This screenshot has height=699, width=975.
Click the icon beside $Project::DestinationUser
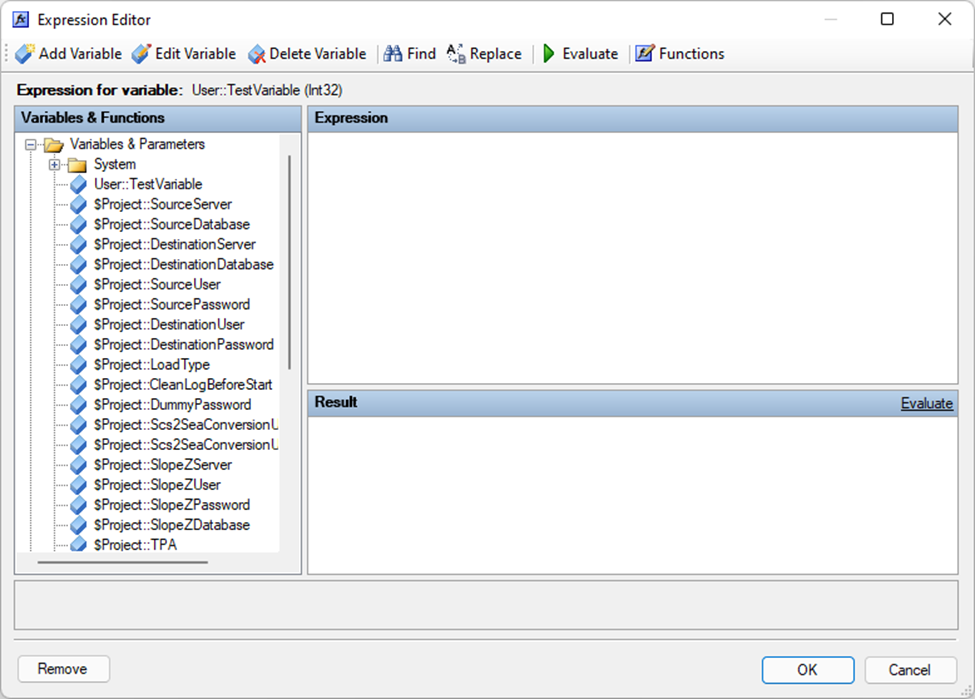pos(78,325)
